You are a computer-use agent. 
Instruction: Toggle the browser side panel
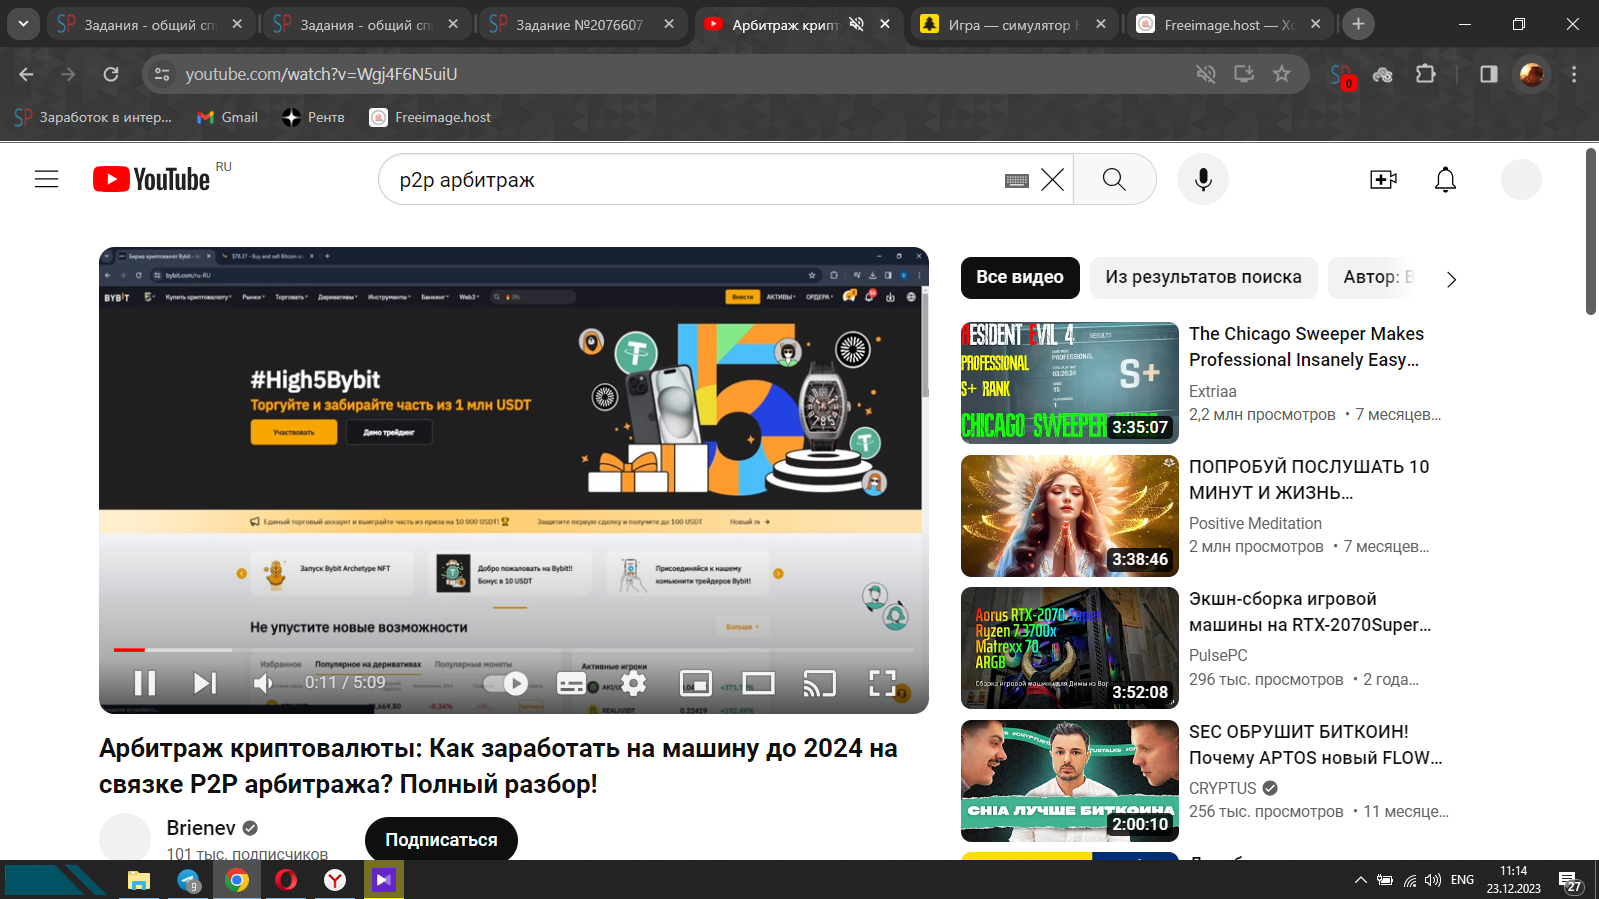(x=1488, y=74)
